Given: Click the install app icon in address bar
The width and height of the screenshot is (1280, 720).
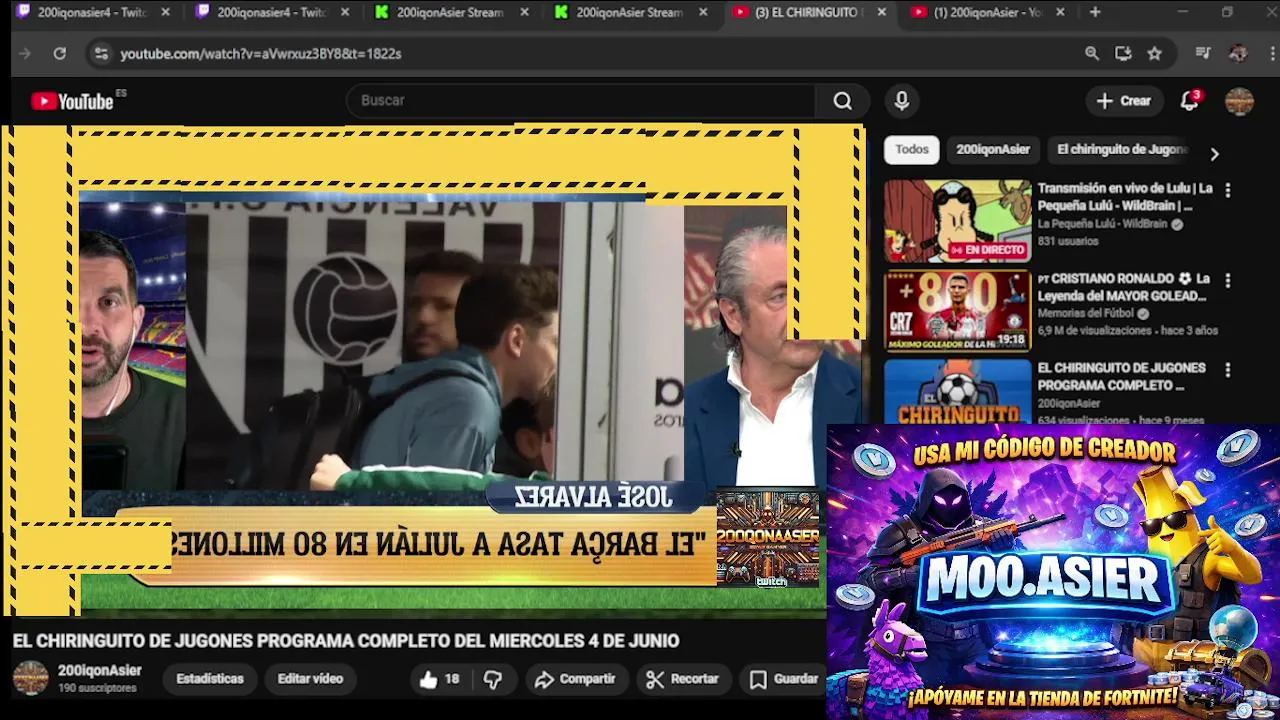Looking at the screenshot, I should [1123, 54].
